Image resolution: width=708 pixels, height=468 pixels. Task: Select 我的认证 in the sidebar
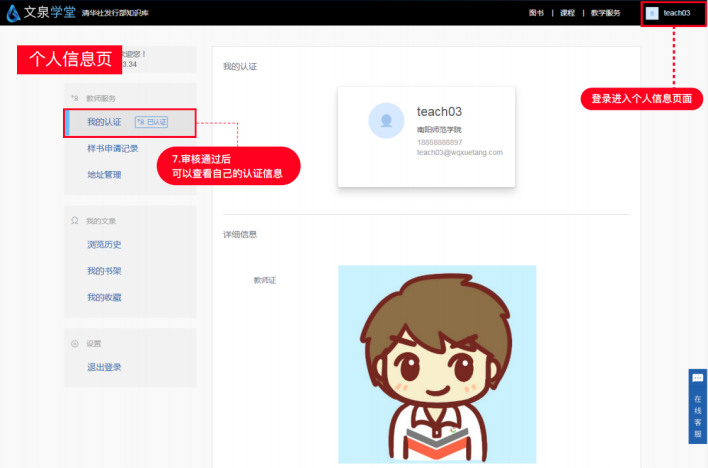click(103, 122)
